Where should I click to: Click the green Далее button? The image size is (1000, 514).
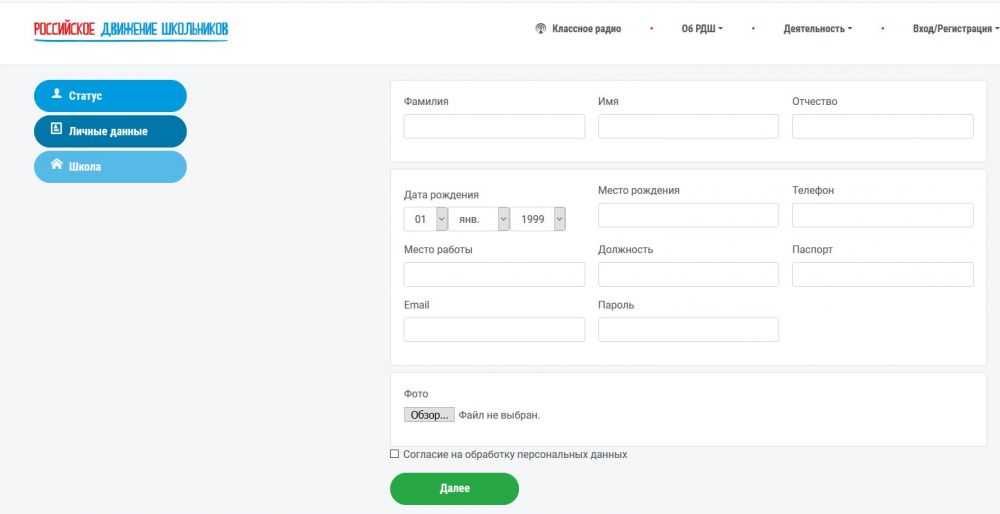(x=455, y=488)
